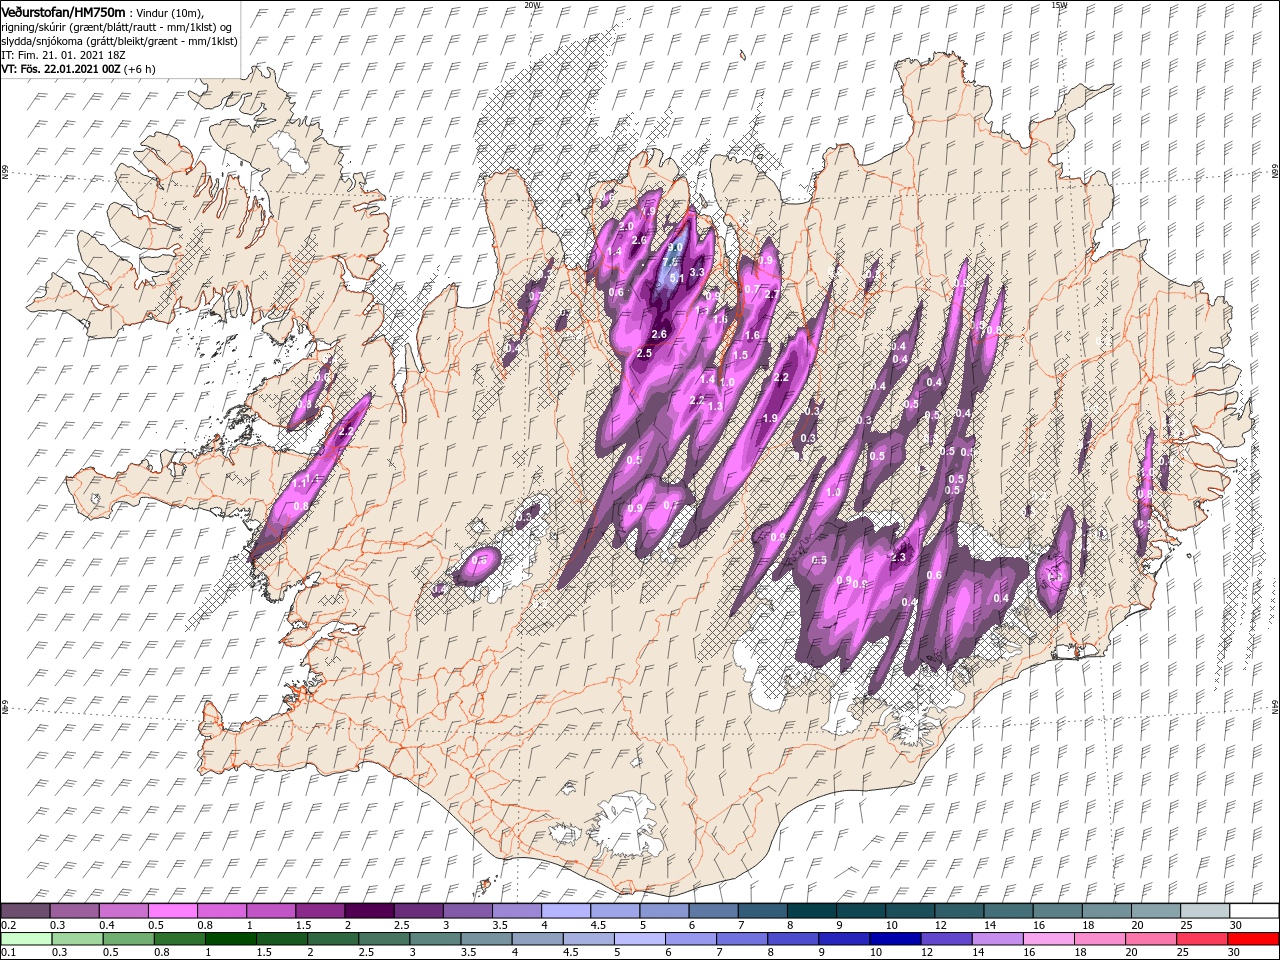Click the '3.3' precipitation value on the map
Screen dimensions: 1280x960
[x=697, y=272]
